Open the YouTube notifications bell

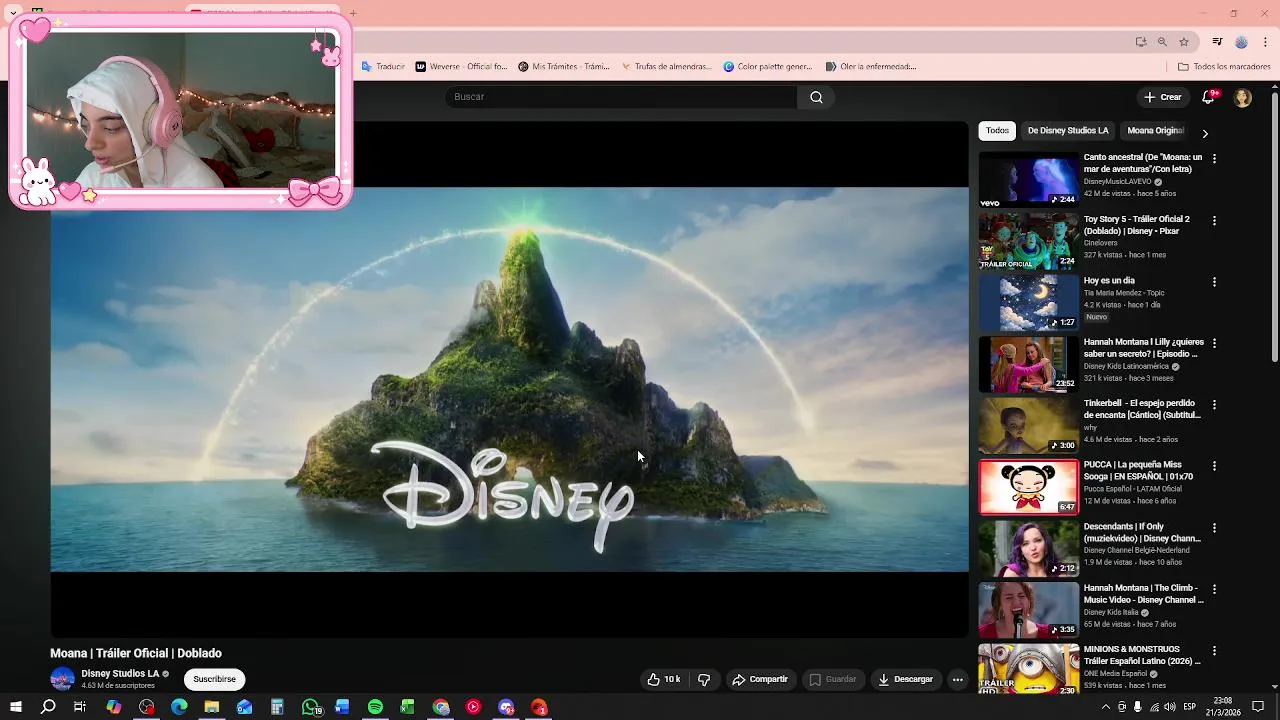(x=1209, y=97)
